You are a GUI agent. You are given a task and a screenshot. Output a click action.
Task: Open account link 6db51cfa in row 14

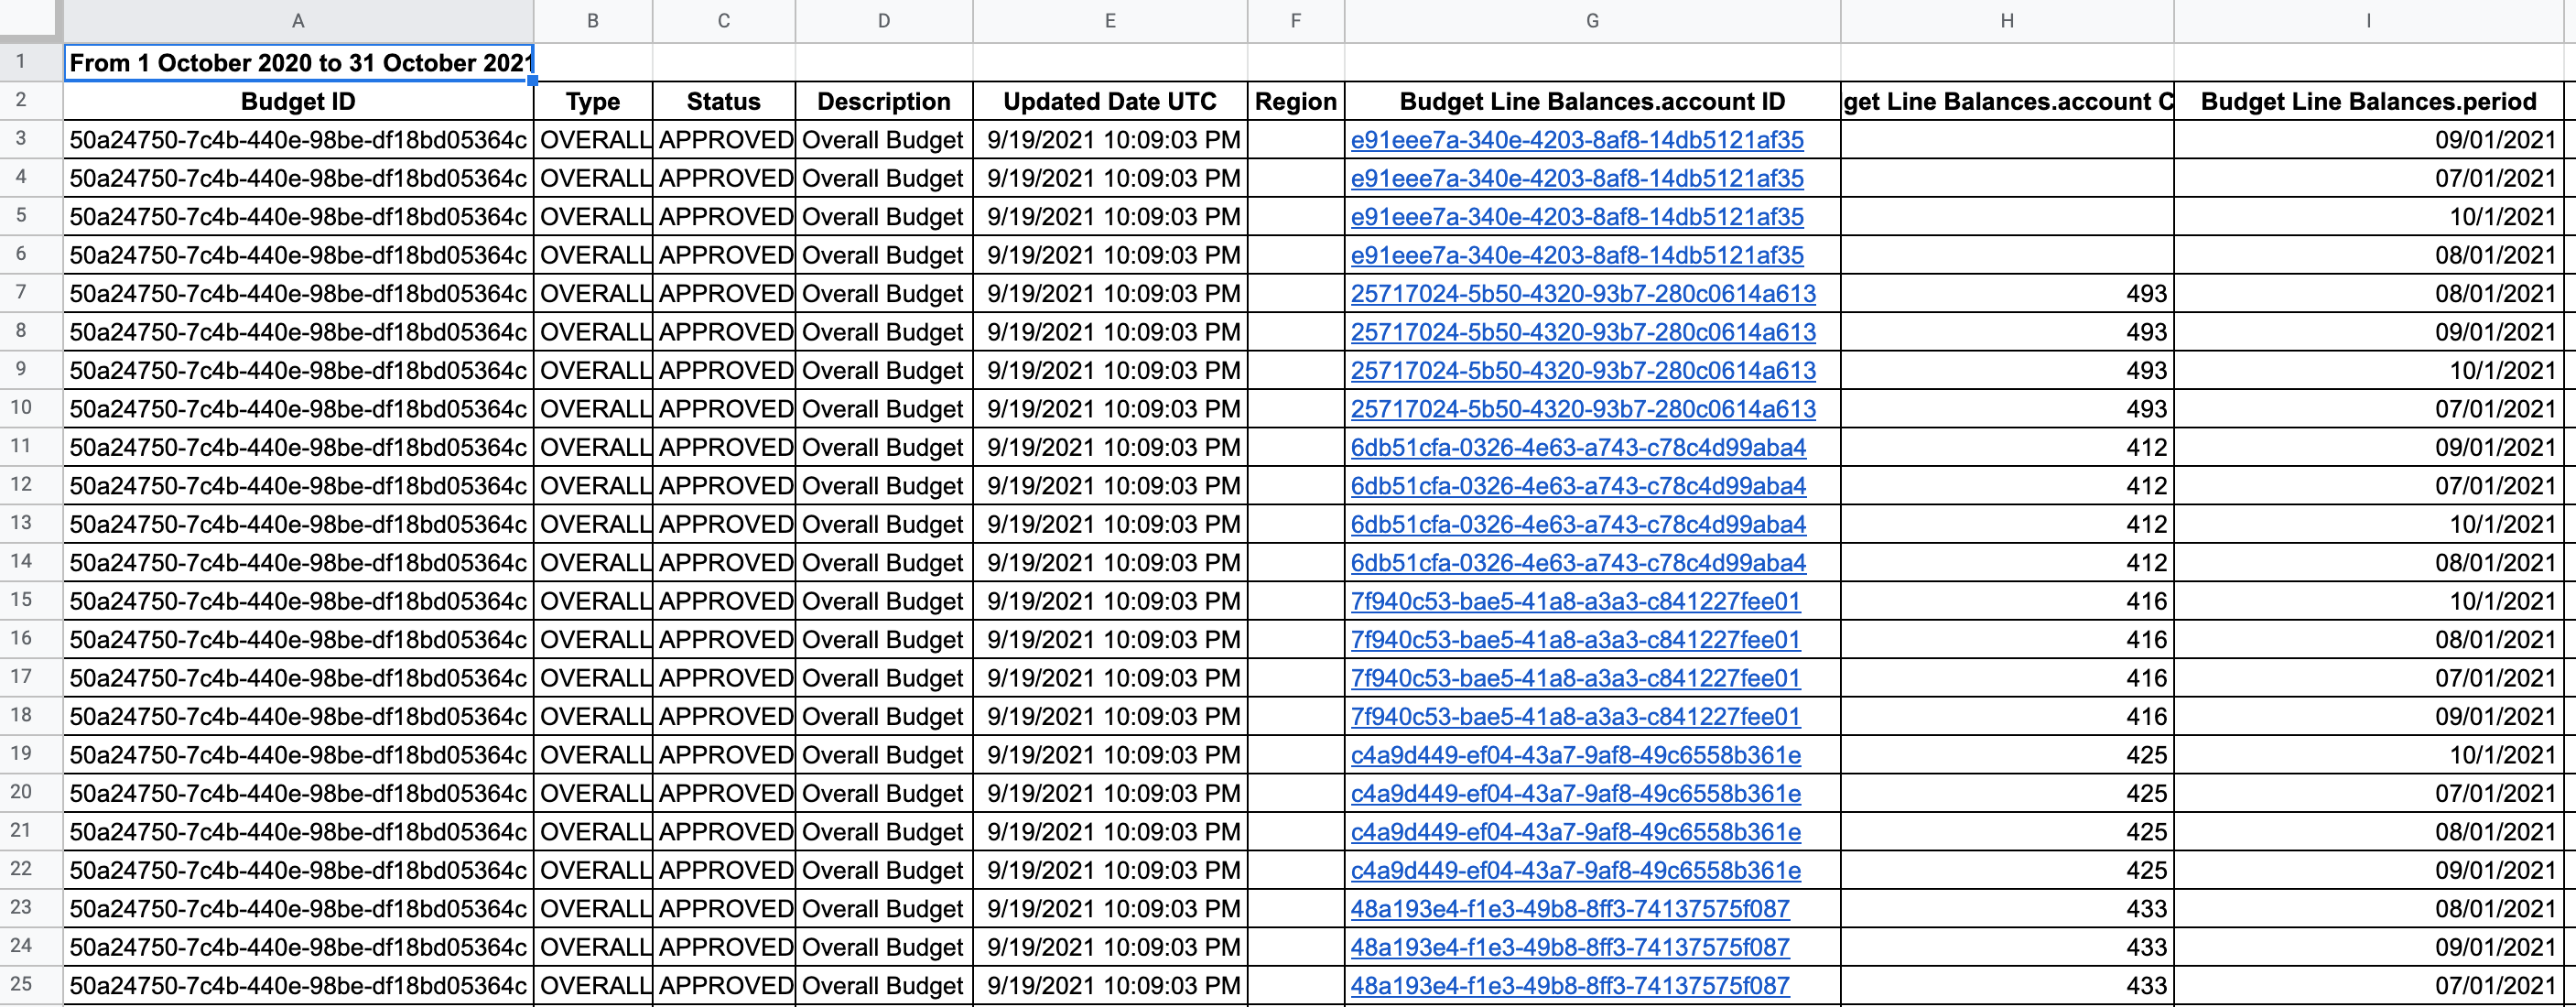pyautogui.click(x=1578, y=563)
